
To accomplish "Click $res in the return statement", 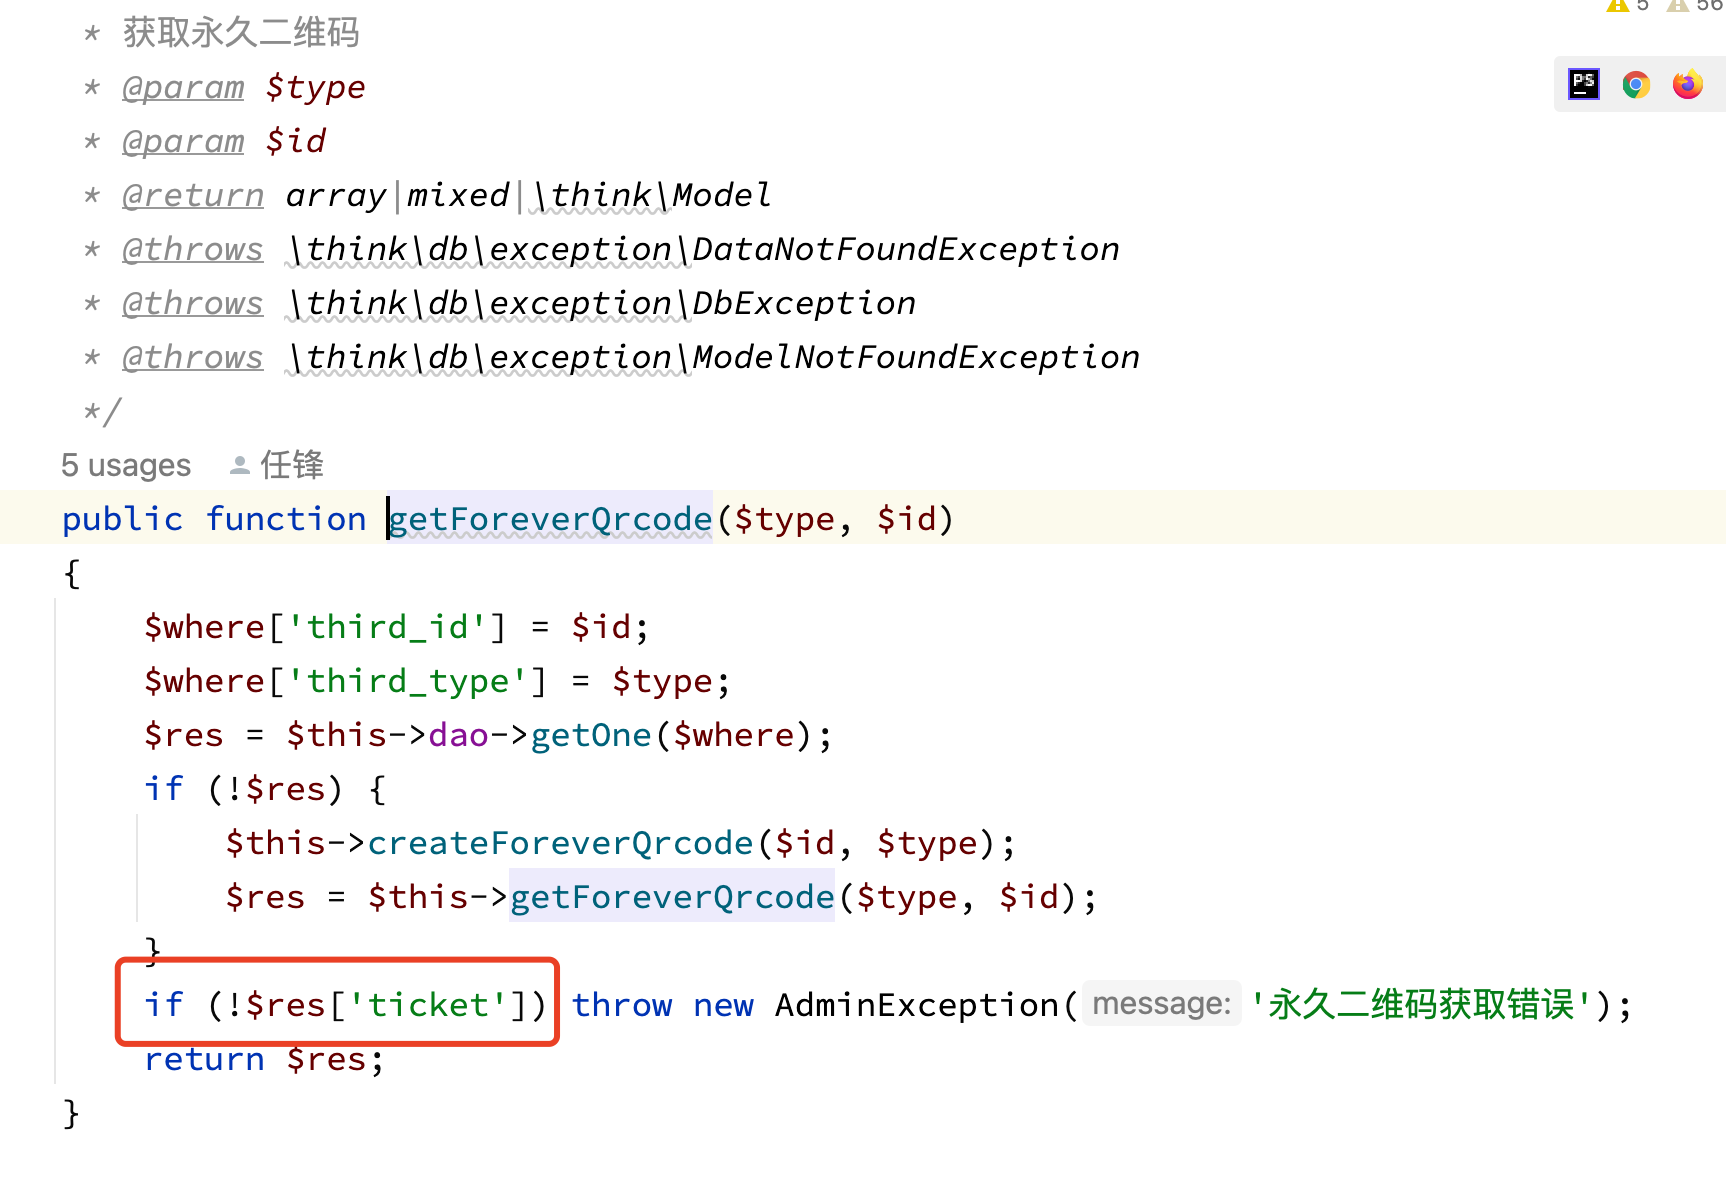I will [x=326, y=1059].
